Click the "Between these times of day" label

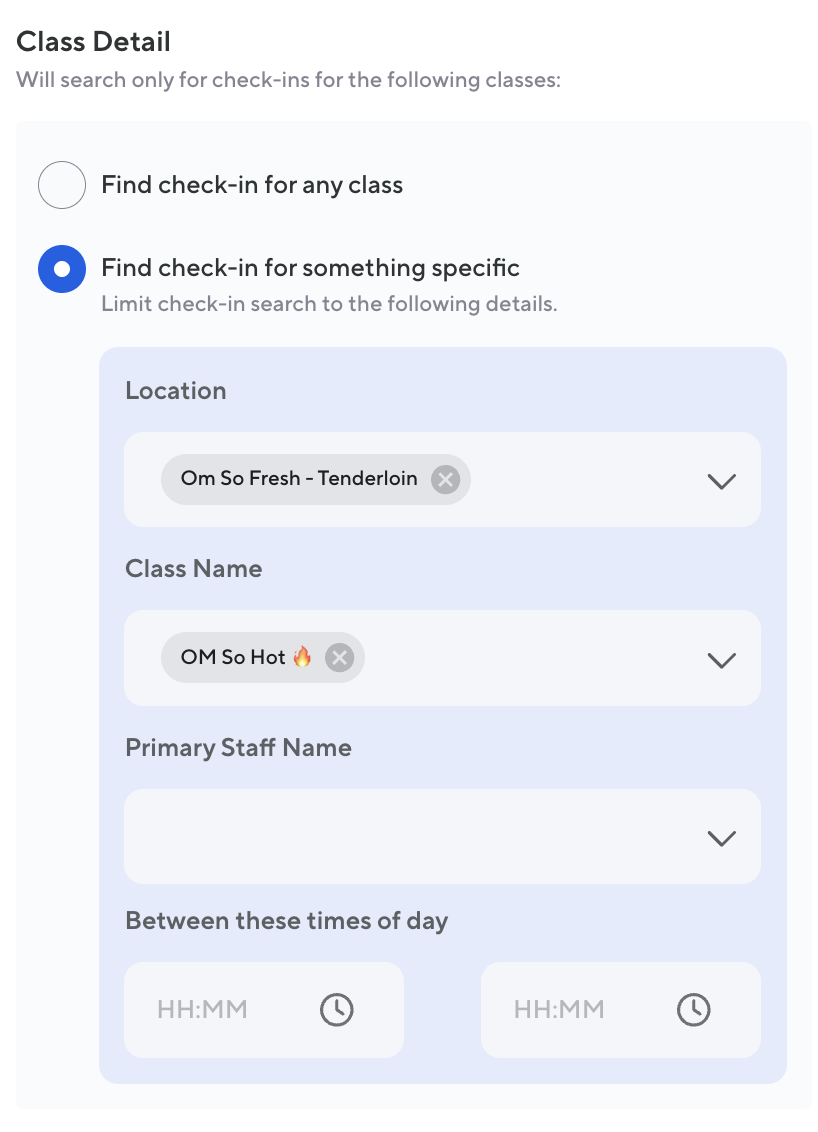(x=286, y=920)
